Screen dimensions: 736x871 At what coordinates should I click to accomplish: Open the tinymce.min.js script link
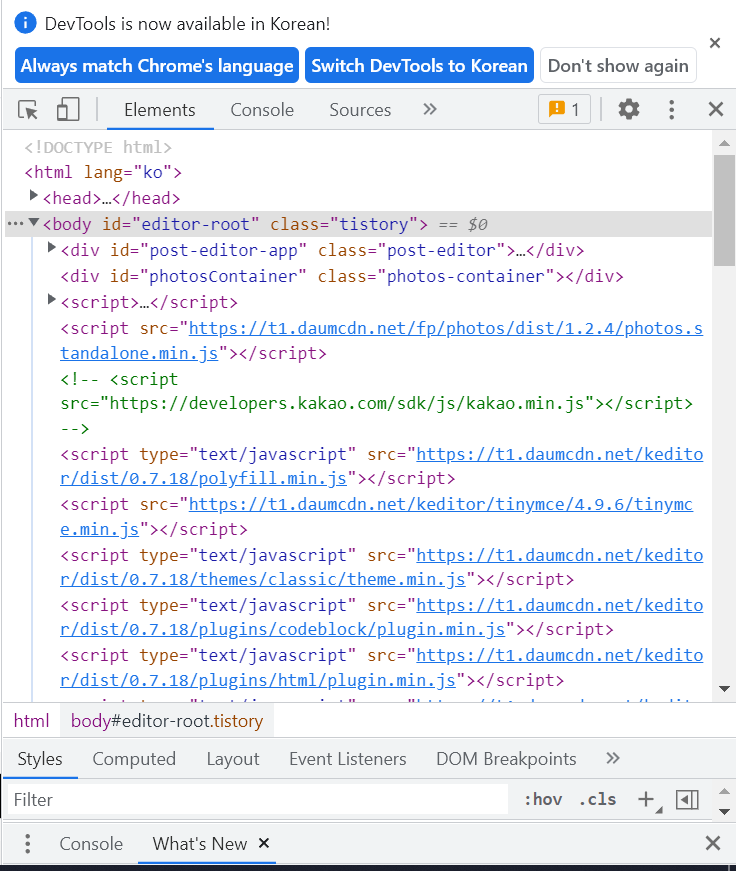pyautogui.click(x=377, y=517)
